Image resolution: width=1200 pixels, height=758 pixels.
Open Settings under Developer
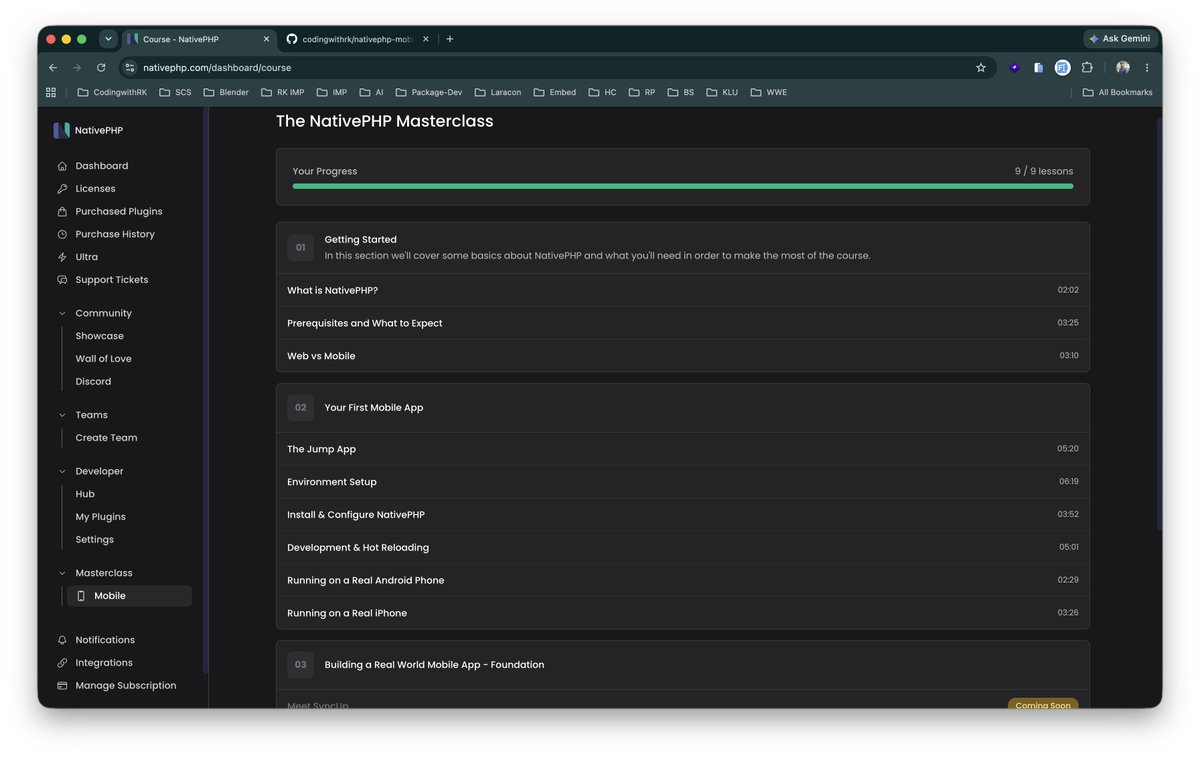[x=95, y=540]
